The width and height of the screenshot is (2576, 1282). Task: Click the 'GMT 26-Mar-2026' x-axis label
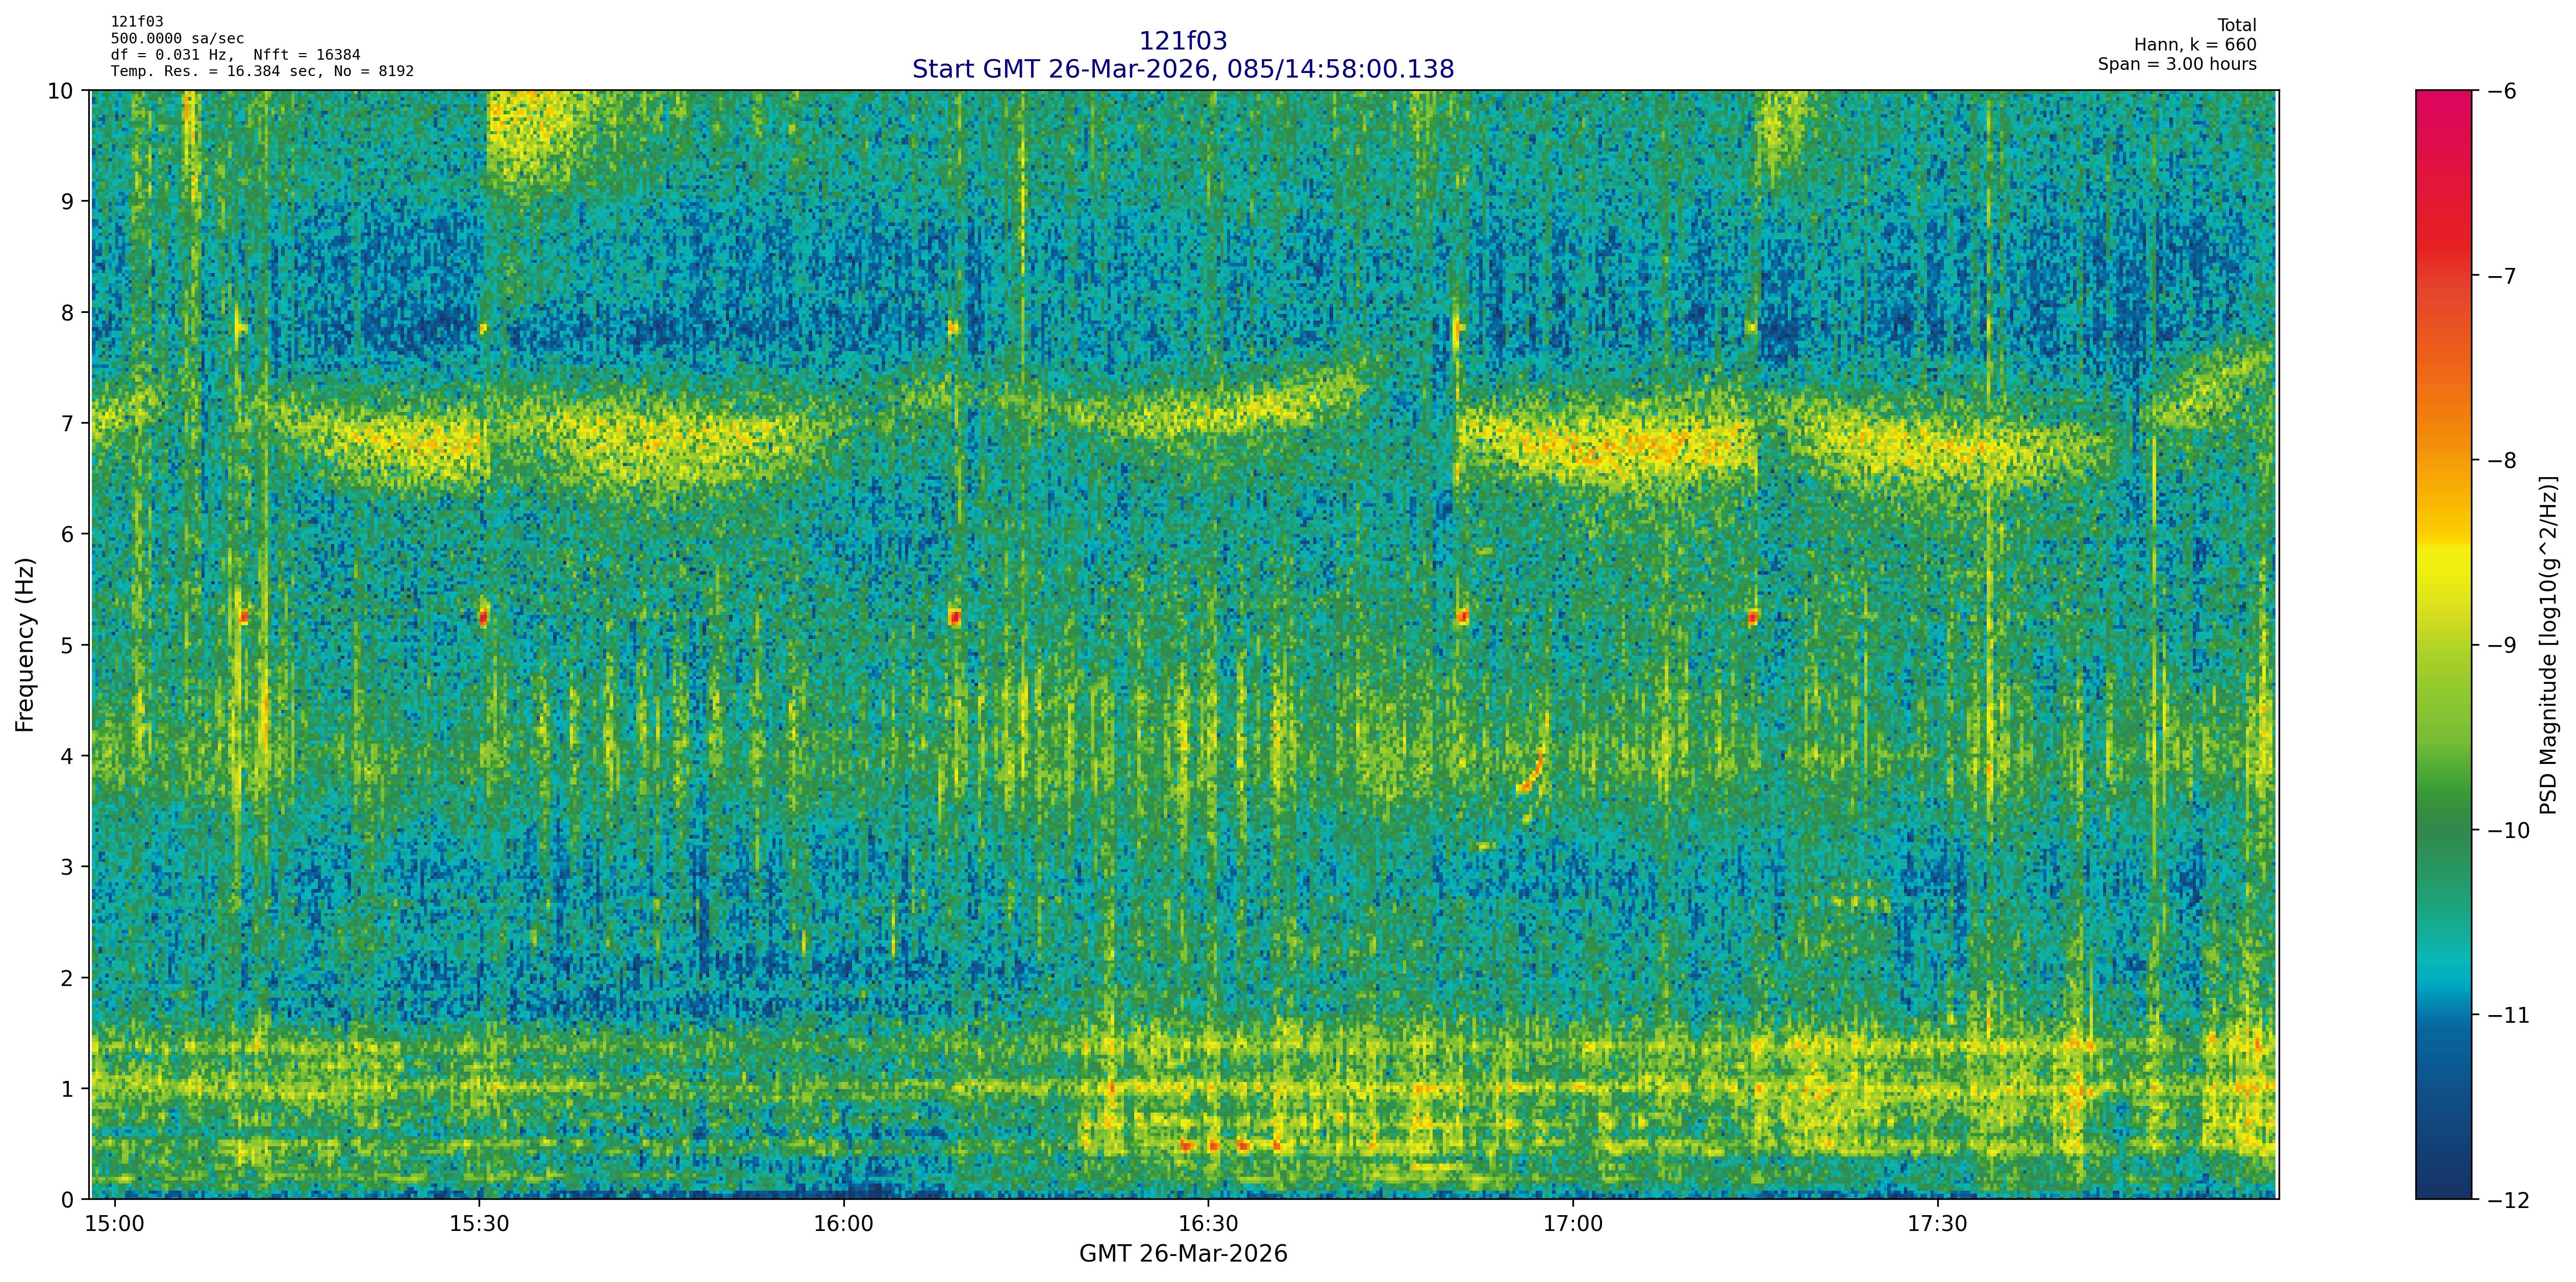1182,1254
